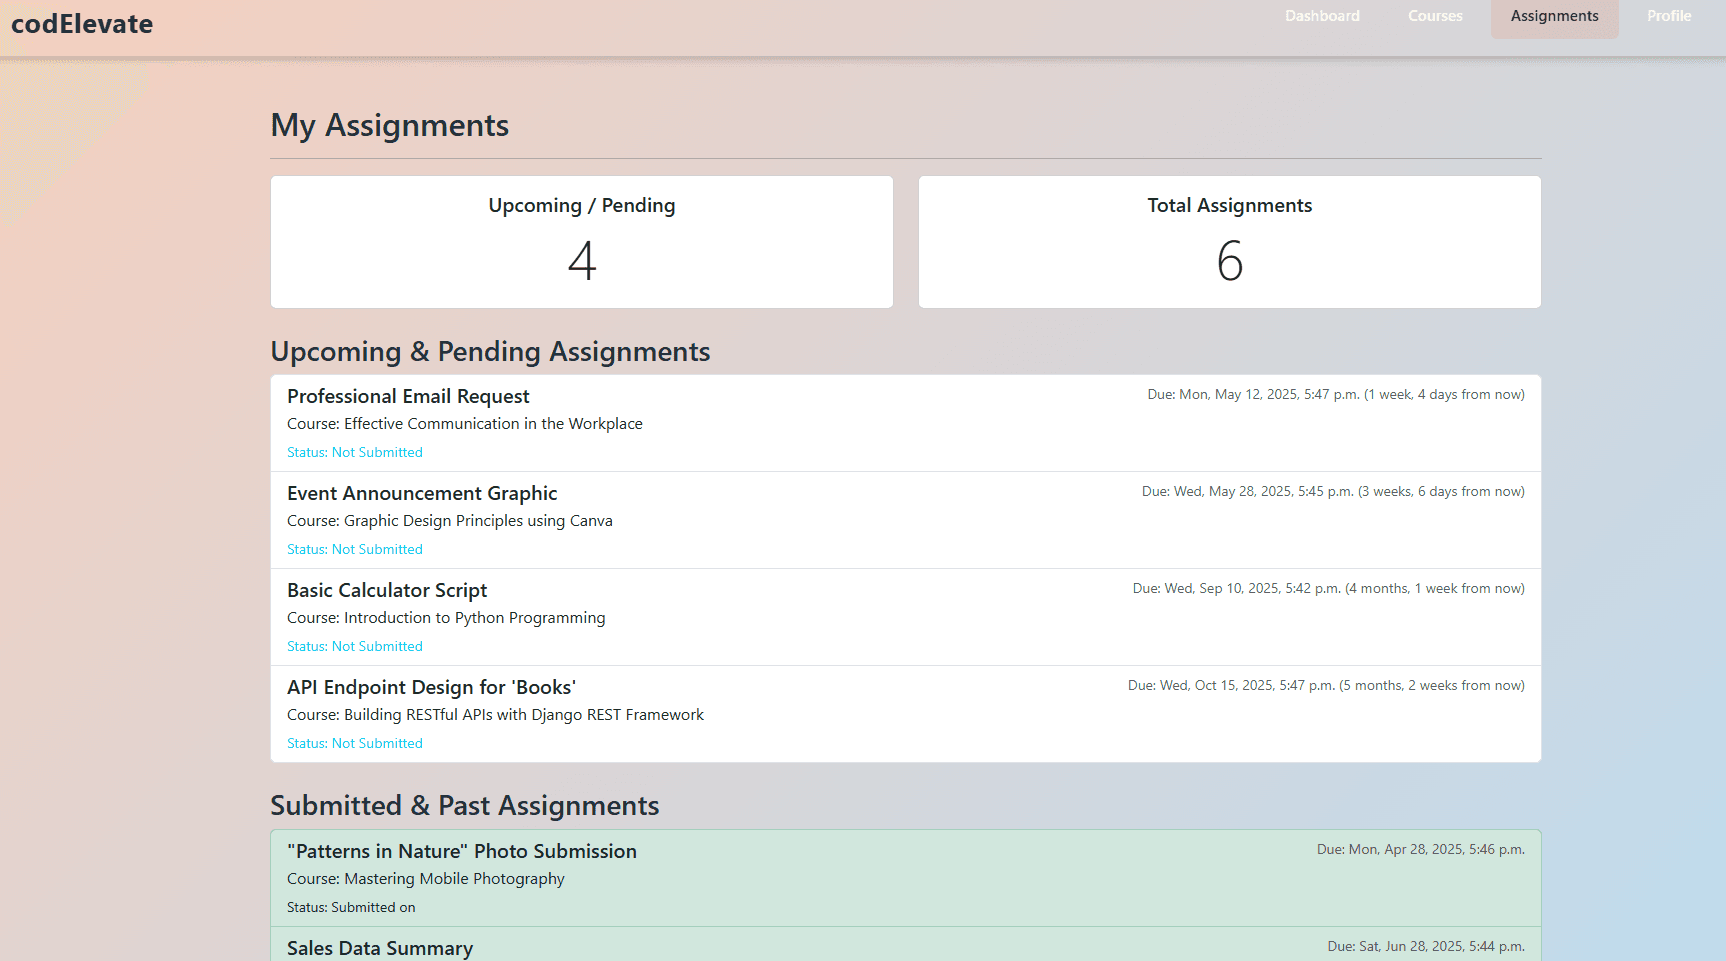Viewport: 1726px width, 961px height.
Task: Click 'Course: Building RESTful APIs with Django REST Framework'
Action: point(495,715)
